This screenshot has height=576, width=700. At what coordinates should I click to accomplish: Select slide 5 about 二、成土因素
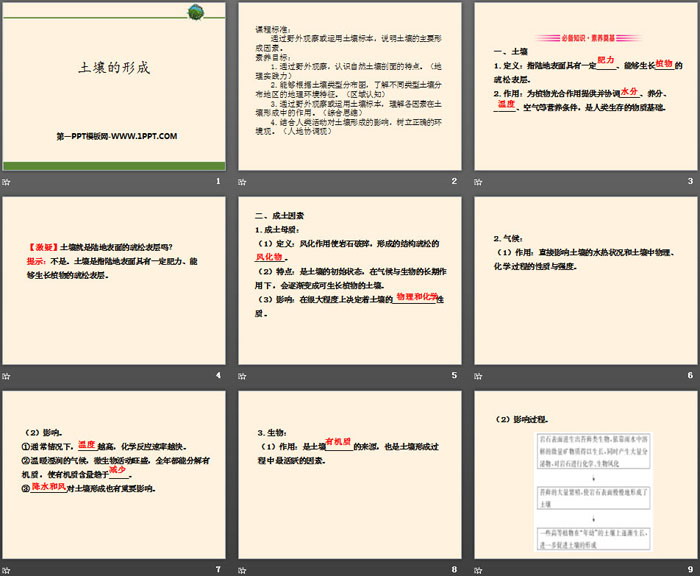(350, 281)
